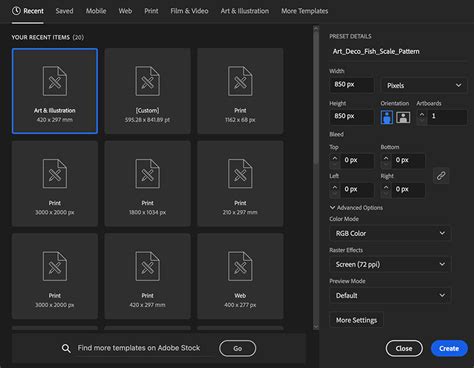Image resolution: width=474 pixels, height=368 pixels.
Task: Set landscape orientation
Action: 403,117
